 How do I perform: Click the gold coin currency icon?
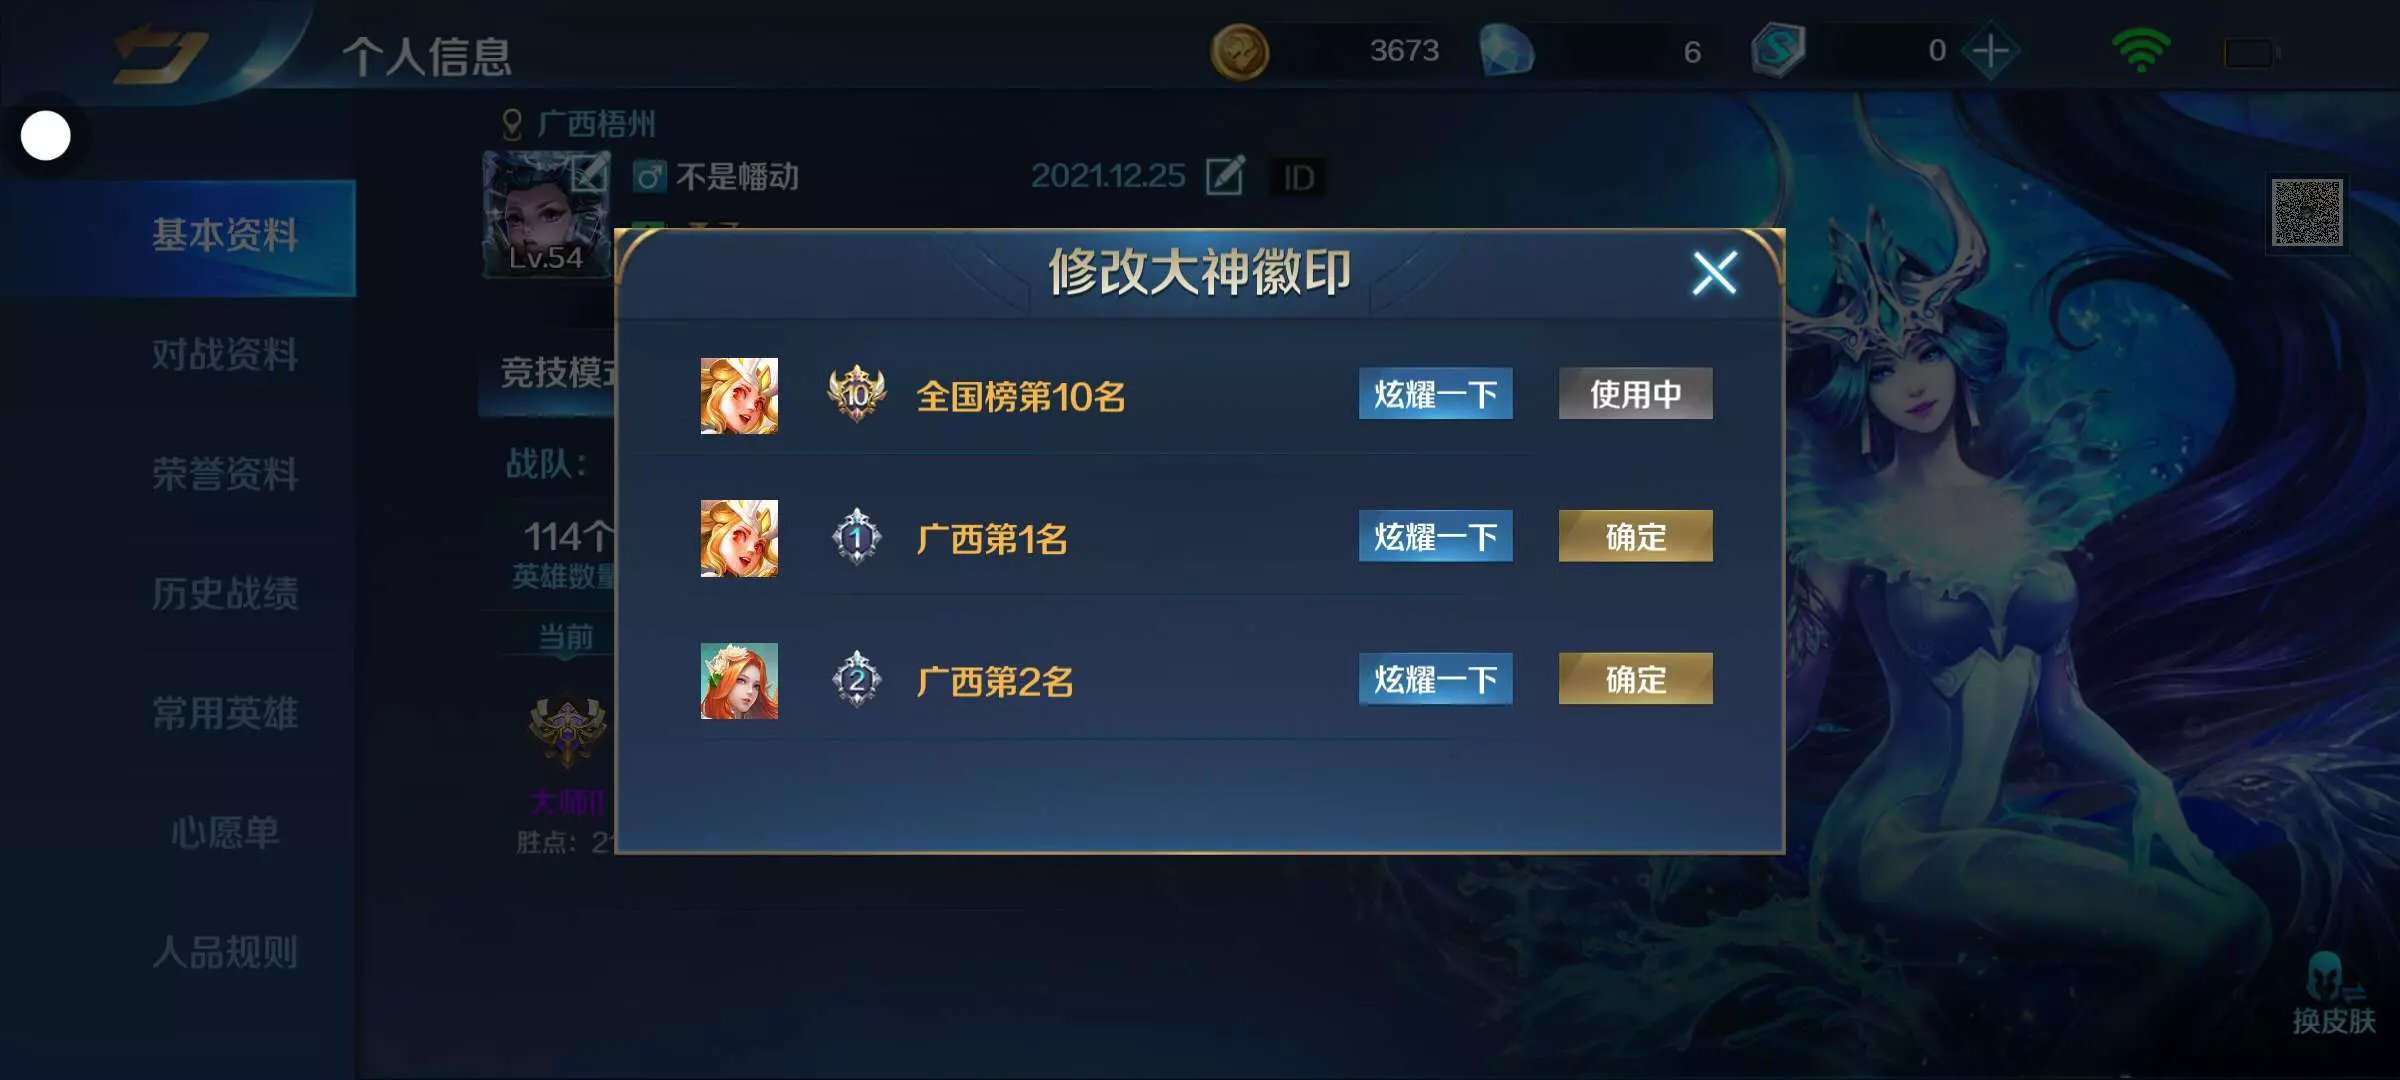point(1239,52)
